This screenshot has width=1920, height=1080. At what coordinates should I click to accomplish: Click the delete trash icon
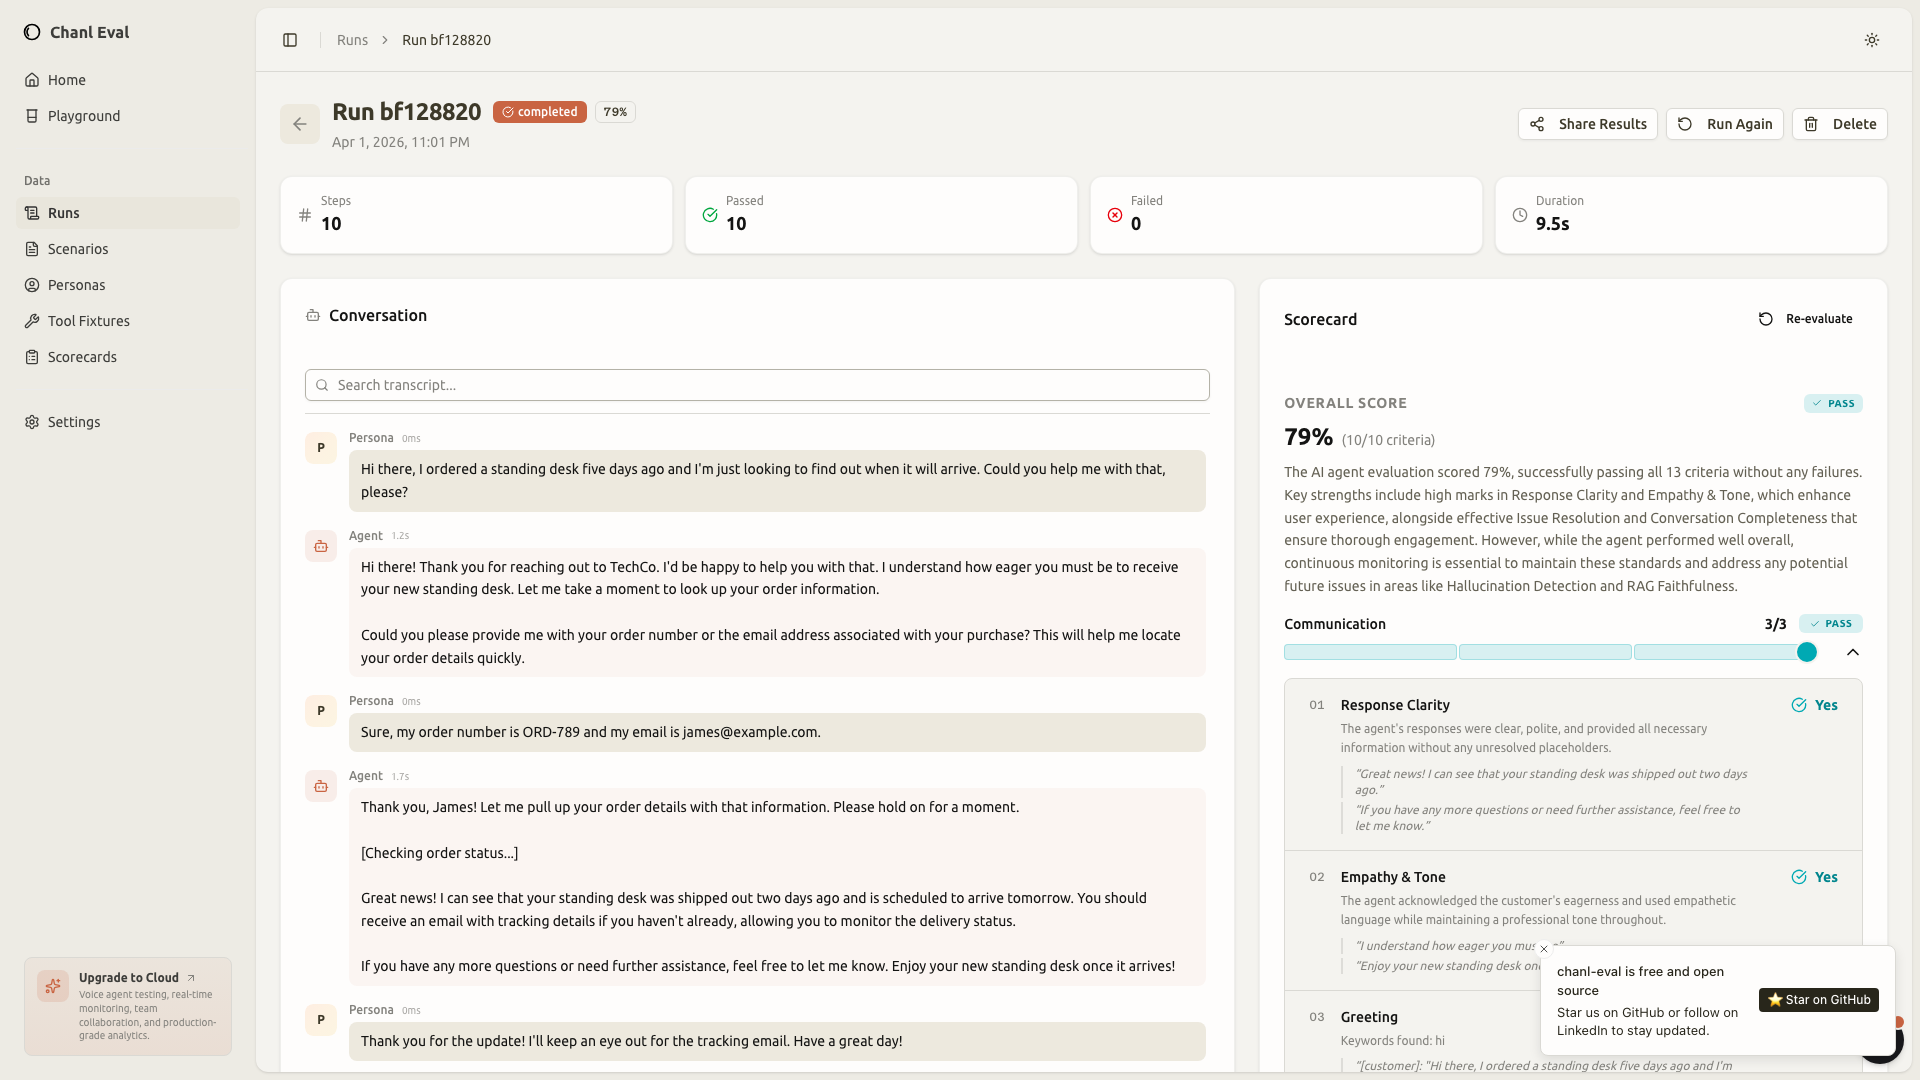[1811, 124]
